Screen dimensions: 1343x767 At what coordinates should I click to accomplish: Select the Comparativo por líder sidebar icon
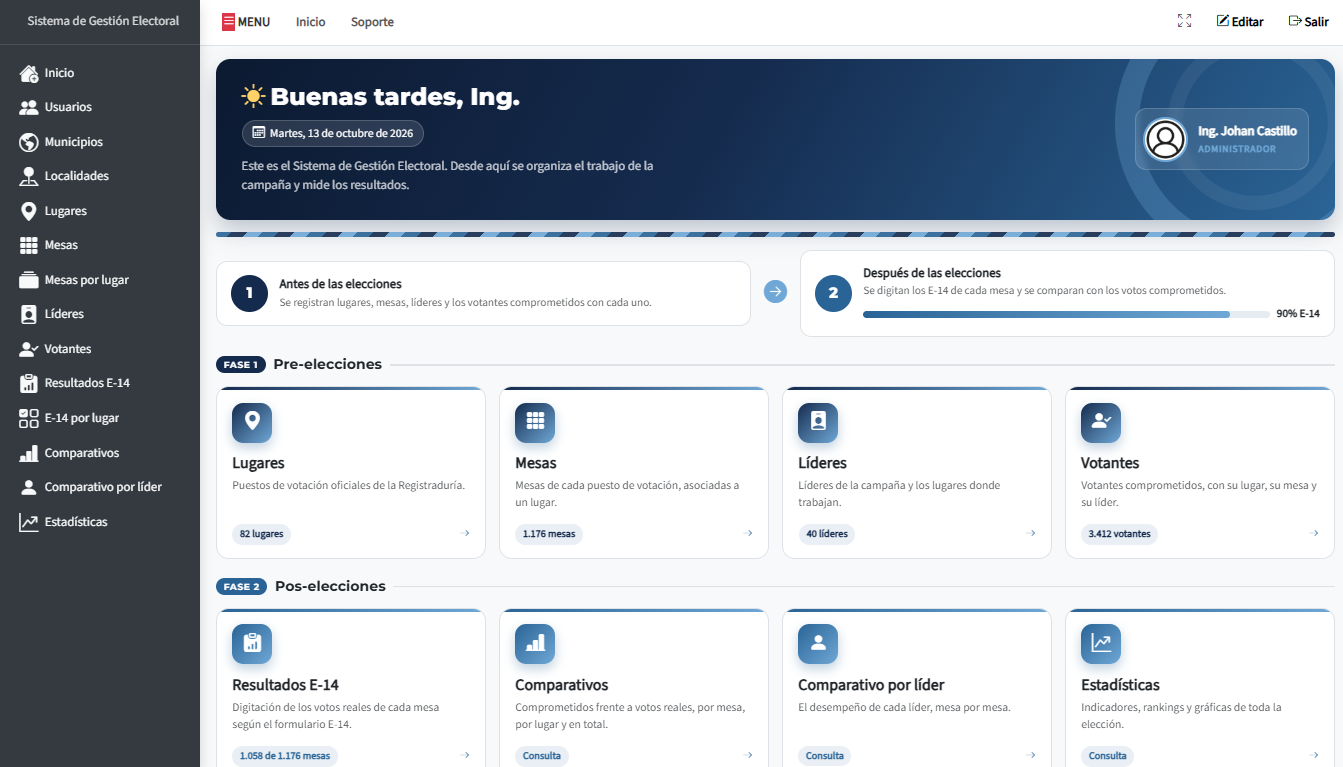click(29, 487)
